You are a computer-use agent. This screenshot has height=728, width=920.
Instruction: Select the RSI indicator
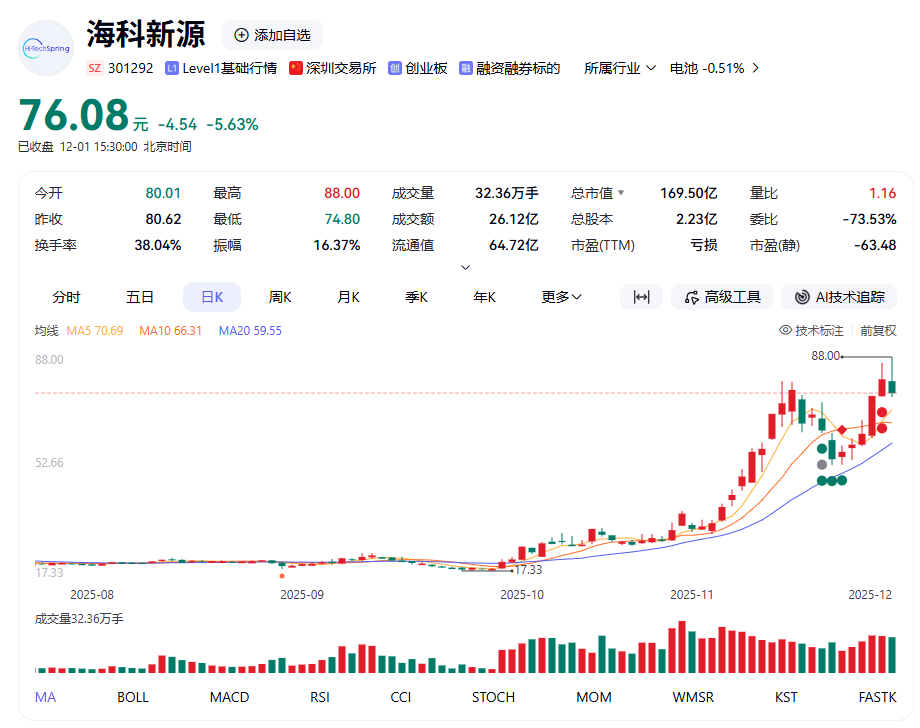point(320,697)
